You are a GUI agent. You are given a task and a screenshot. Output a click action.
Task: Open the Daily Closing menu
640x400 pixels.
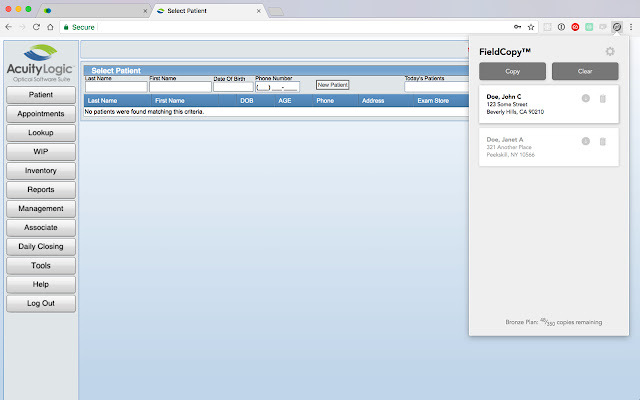pyautogui.click(x=41, y=247)
